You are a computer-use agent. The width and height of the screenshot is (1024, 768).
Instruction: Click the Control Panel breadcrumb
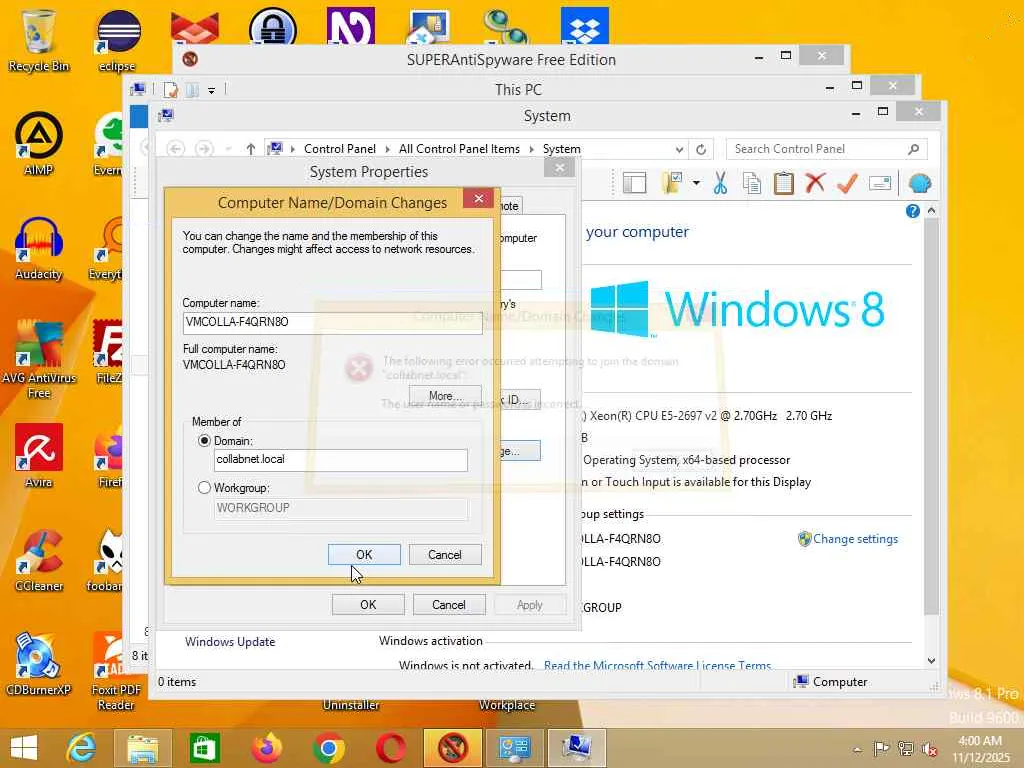(x=340, y=149)
